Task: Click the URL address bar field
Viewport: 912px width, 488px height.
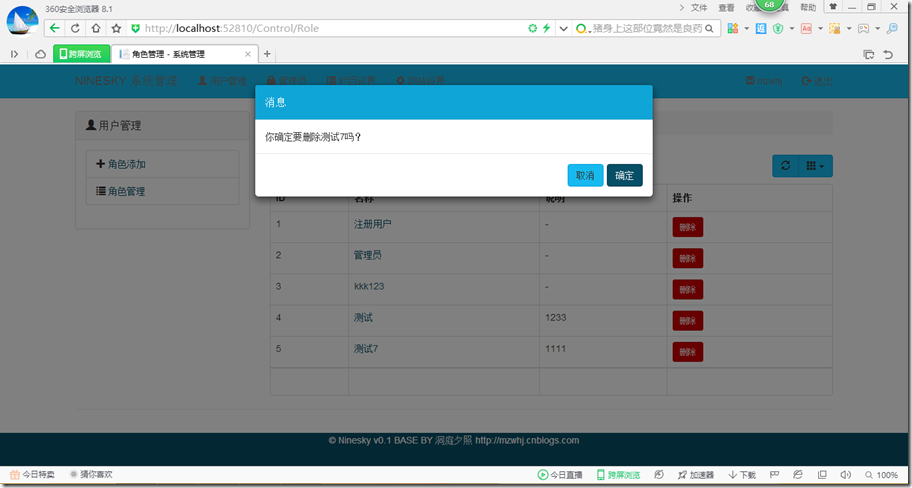Action: click(x=330, y=29)
